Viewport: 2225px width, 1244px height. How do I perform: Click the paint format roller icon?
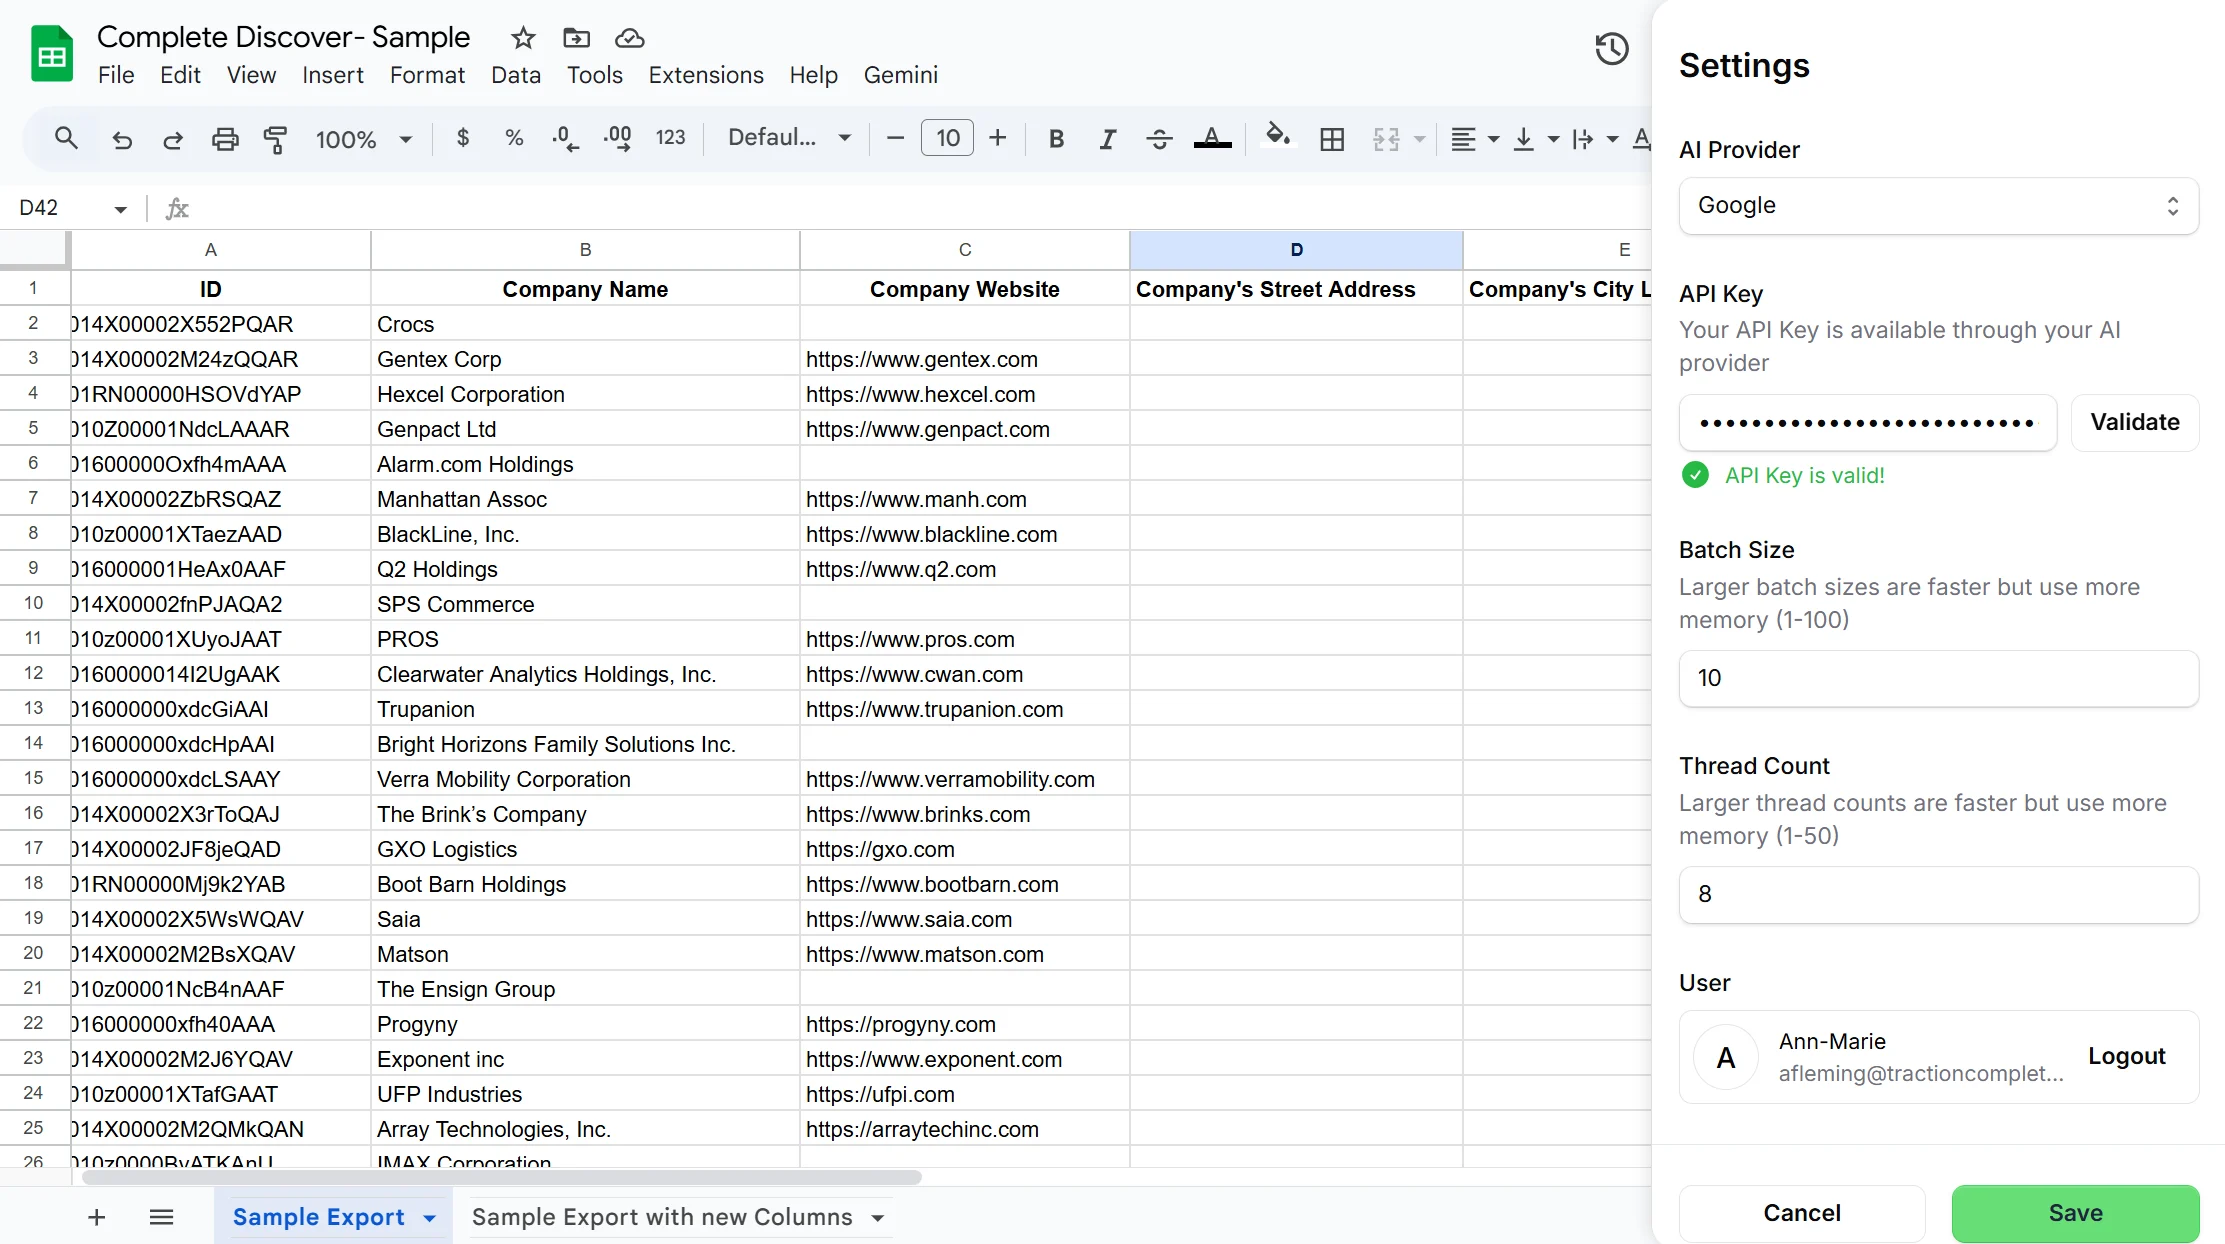pos(275,139)
